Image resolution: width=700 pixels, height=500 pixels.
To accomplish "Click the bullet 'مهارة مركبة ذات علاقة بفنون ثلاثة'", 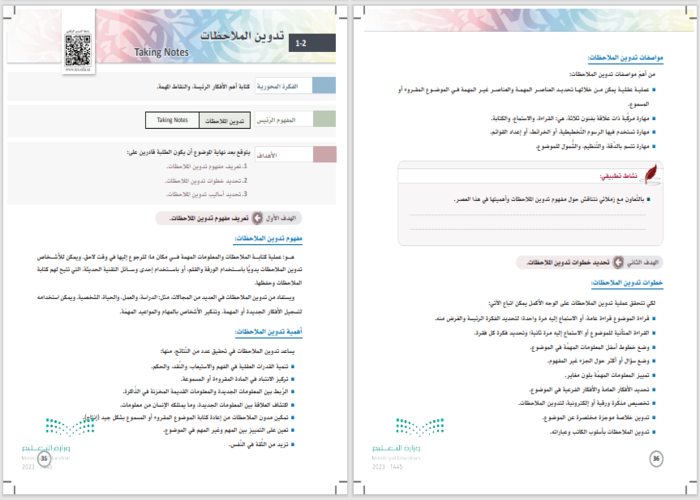I will (x=574, y=118).
